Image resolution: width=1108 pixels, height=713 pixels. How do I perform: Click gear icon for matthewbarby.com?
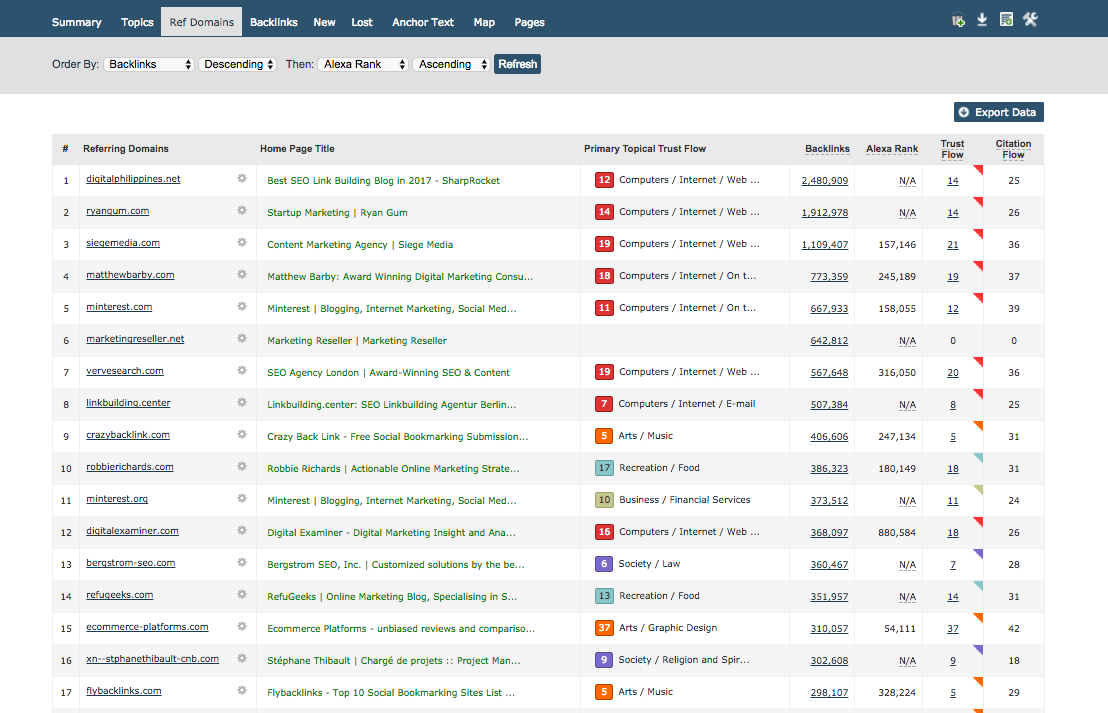pyautogui.click(x=242, y=274)
